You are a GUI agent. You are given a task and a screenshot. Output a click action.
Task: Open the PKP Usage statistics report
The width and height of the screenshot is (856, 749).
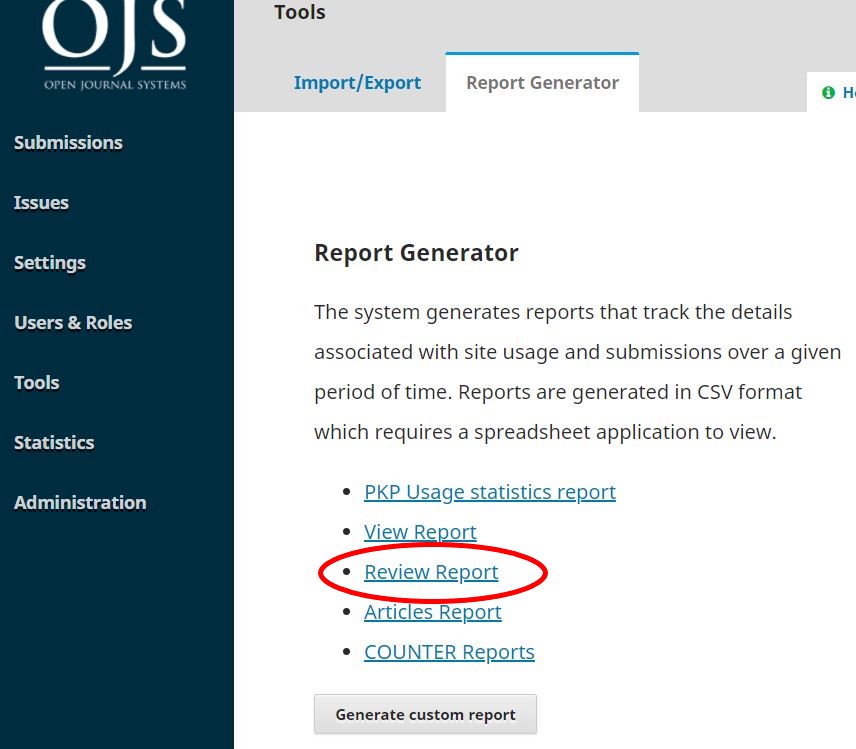pyautogui.click(x=490, y=492)
